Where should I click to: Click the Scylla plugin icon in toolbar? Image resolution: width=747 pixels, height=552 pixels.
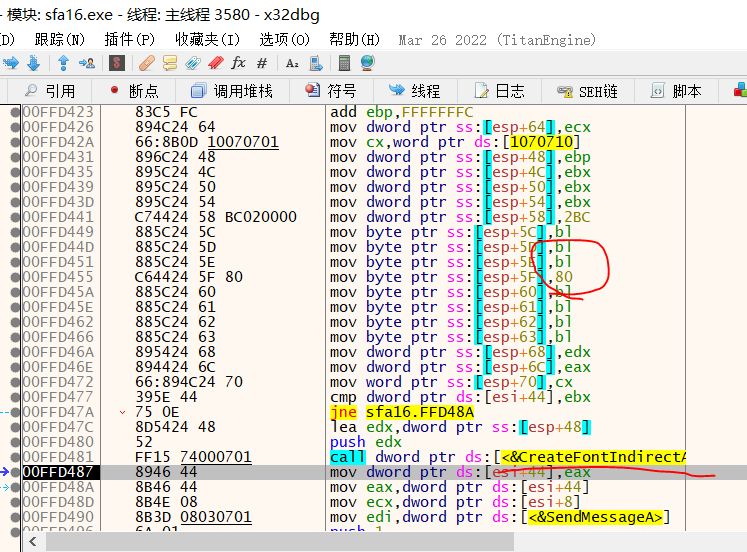[x=117, y=63]
